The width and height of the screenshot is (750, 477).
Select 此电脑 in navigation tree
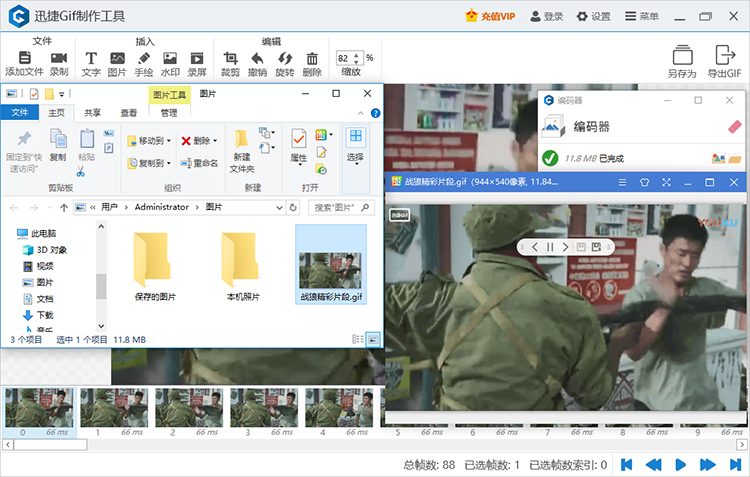(x=37, y=233)
